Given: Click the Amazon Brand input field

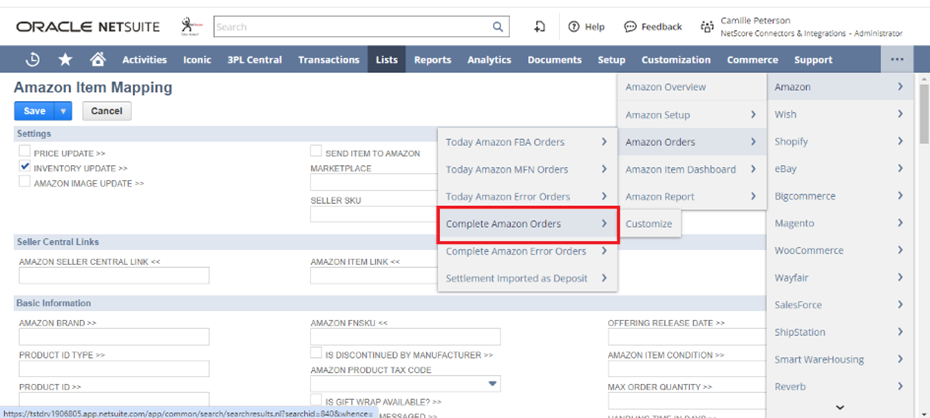Looking at the screenshot, I should (114, 337).
